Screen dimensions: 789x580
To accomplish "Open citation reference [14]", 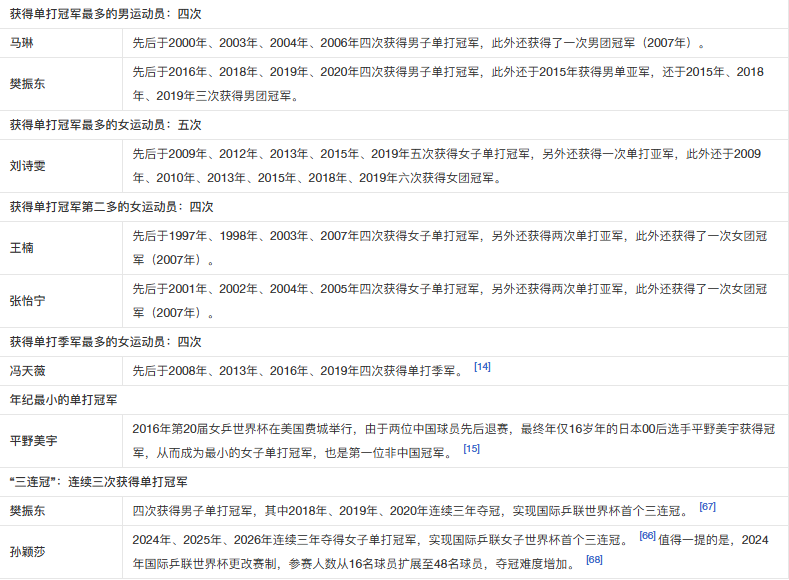I will (x=482, y=367).
